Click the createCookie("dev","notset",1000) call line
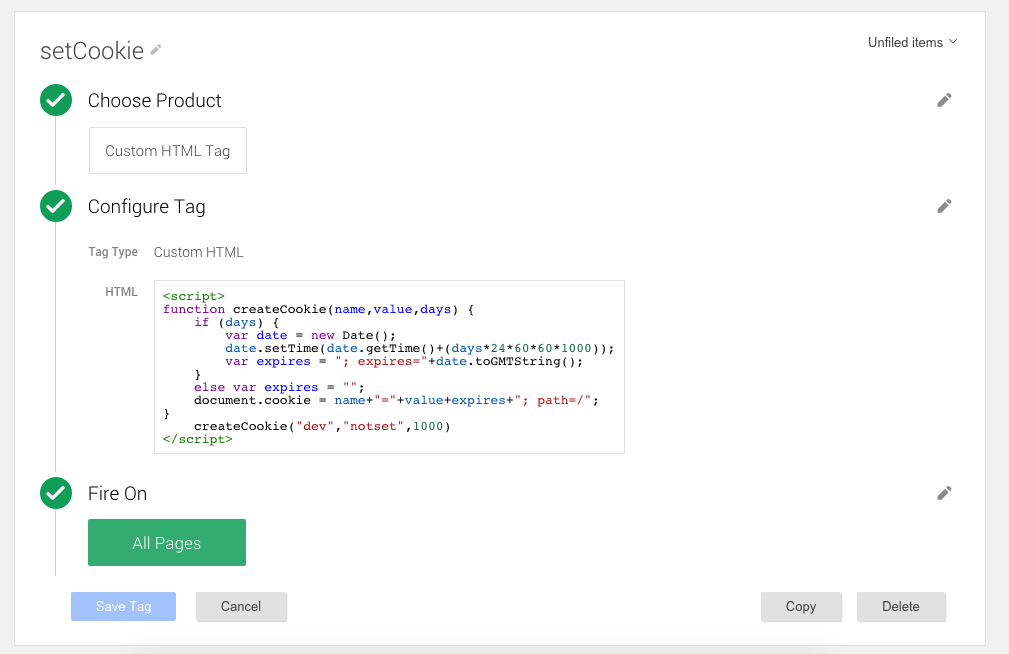Viewport: 1009px width, 654px height. (x=322, y=426)
